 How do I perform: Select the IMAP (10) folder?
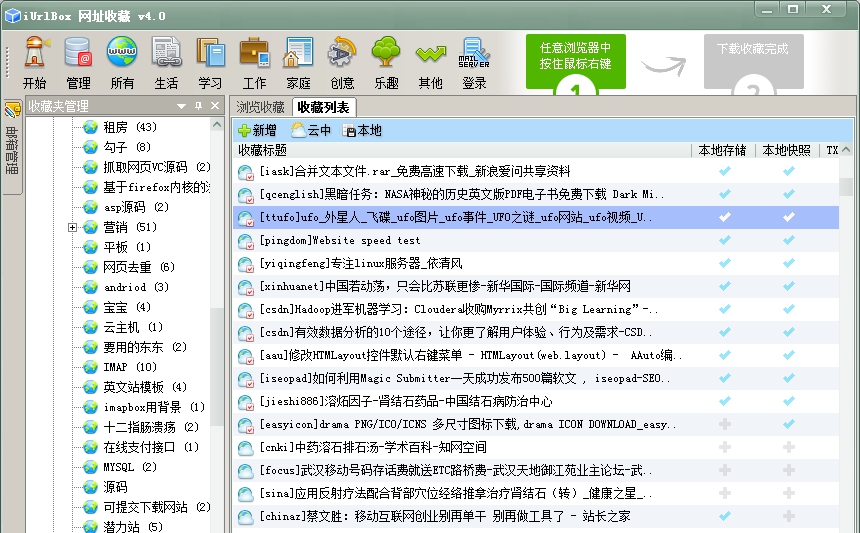pyautogui.click(x=130, y=367)
